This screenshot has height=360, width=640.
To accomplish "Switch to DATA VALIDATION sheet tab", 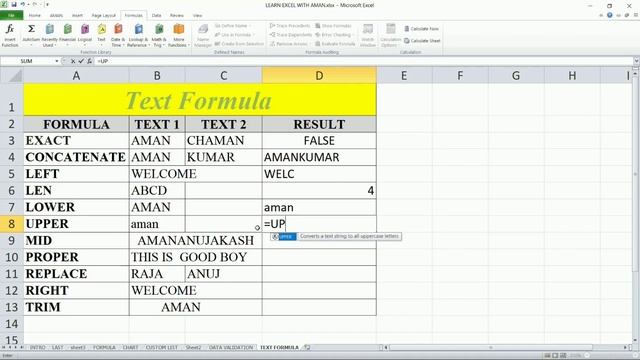I will 231,348.
